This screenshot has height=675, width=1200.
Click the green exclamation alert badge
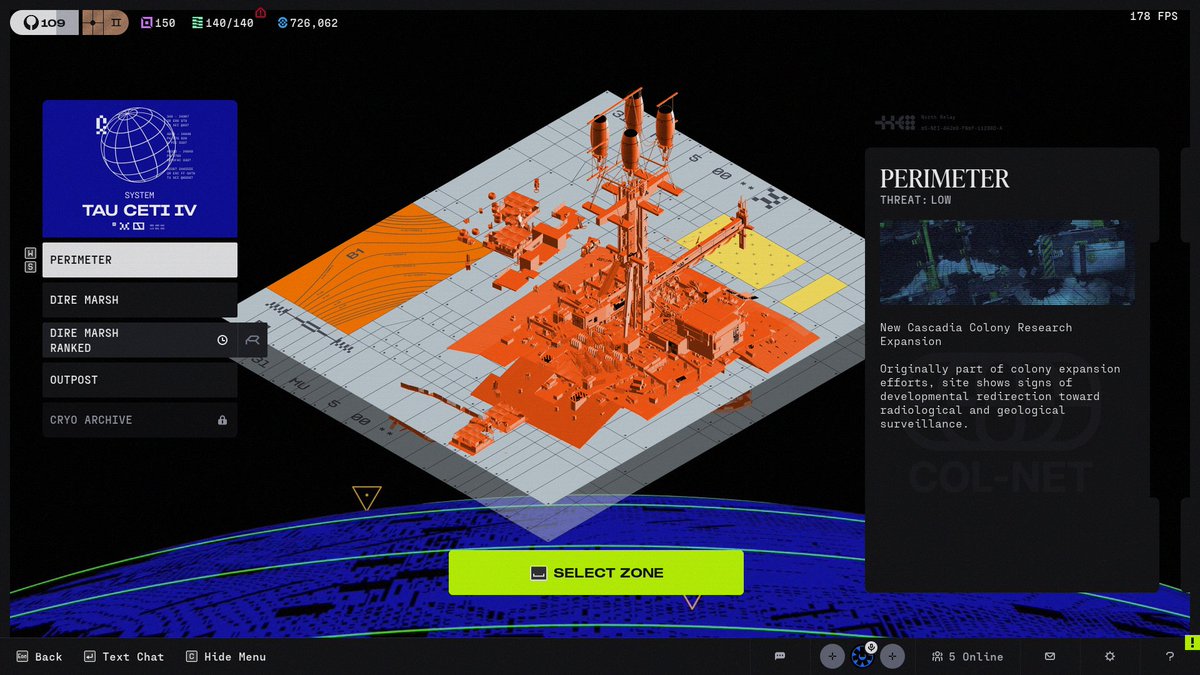coord(1191,643)
